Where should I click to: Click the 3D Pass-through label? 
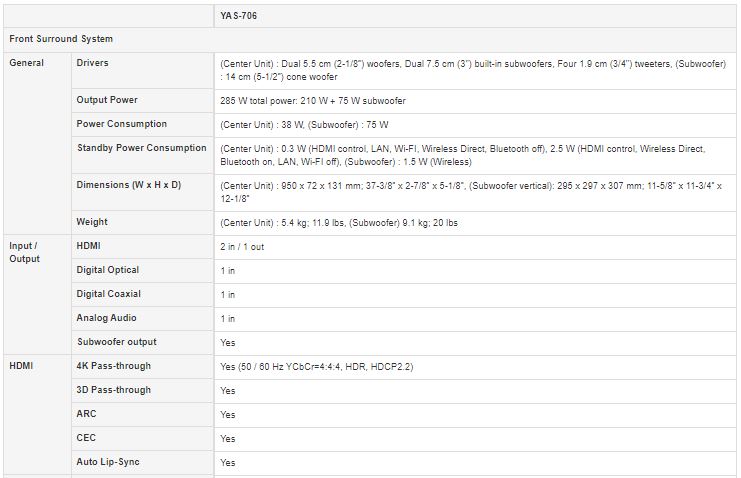point(113,390)
